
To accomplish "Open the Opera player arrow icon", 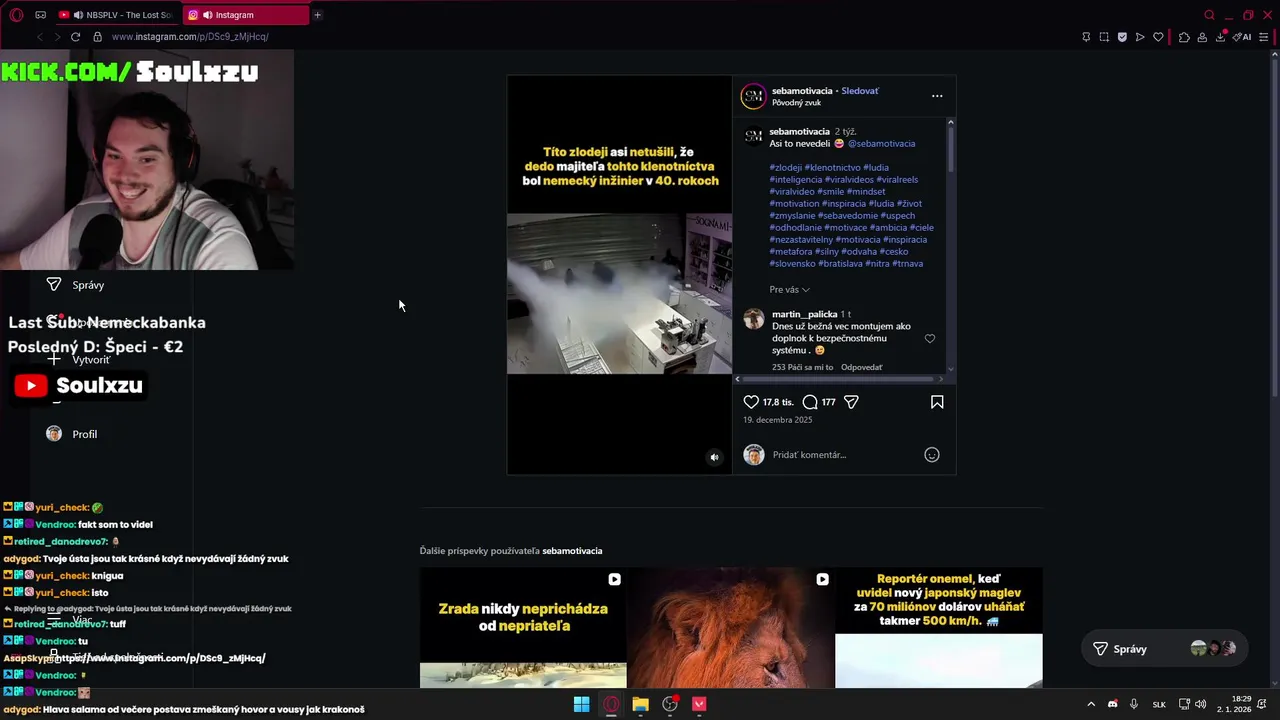I will 1140,37.
